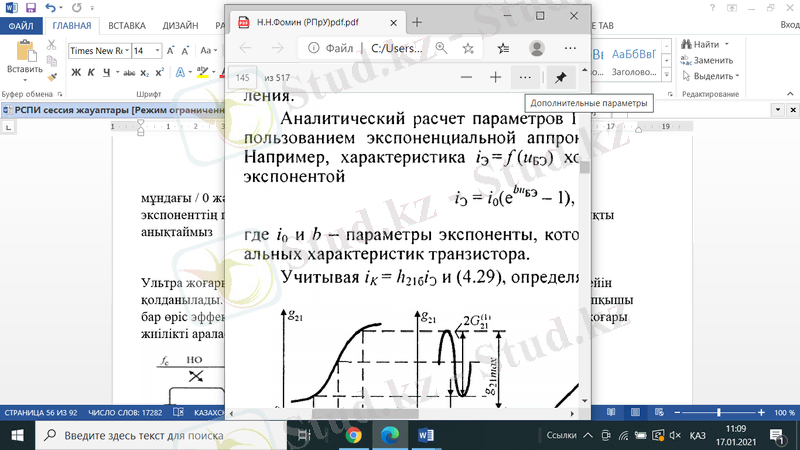
Task: Click Word zoom in plus
Action: 761,412
